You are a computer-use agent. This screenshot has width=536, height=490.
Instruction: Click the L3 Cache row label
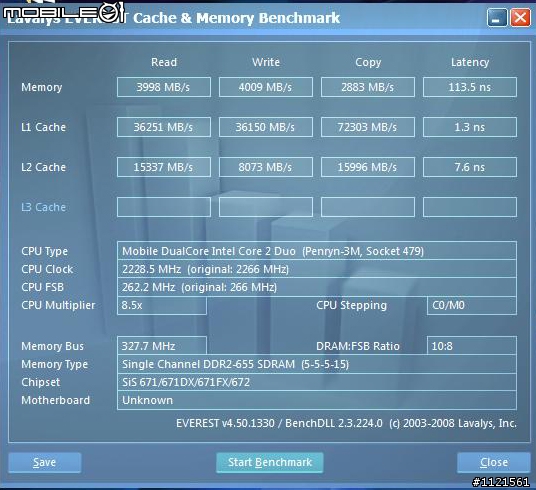(43, 207)
